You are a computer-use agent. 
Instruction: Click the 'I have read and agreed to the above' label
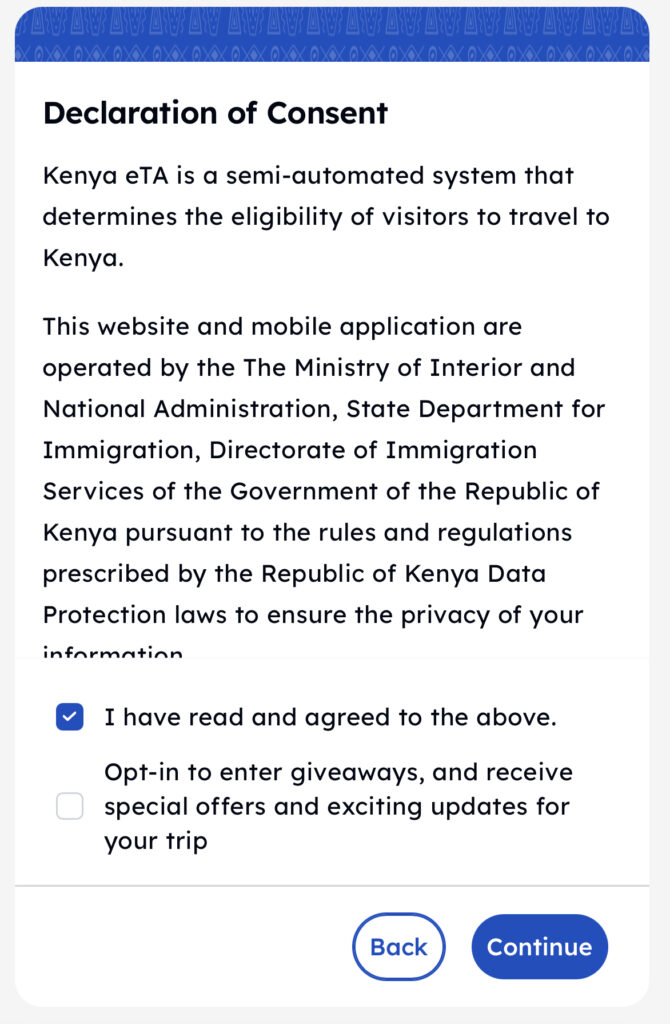coord(330,717)
